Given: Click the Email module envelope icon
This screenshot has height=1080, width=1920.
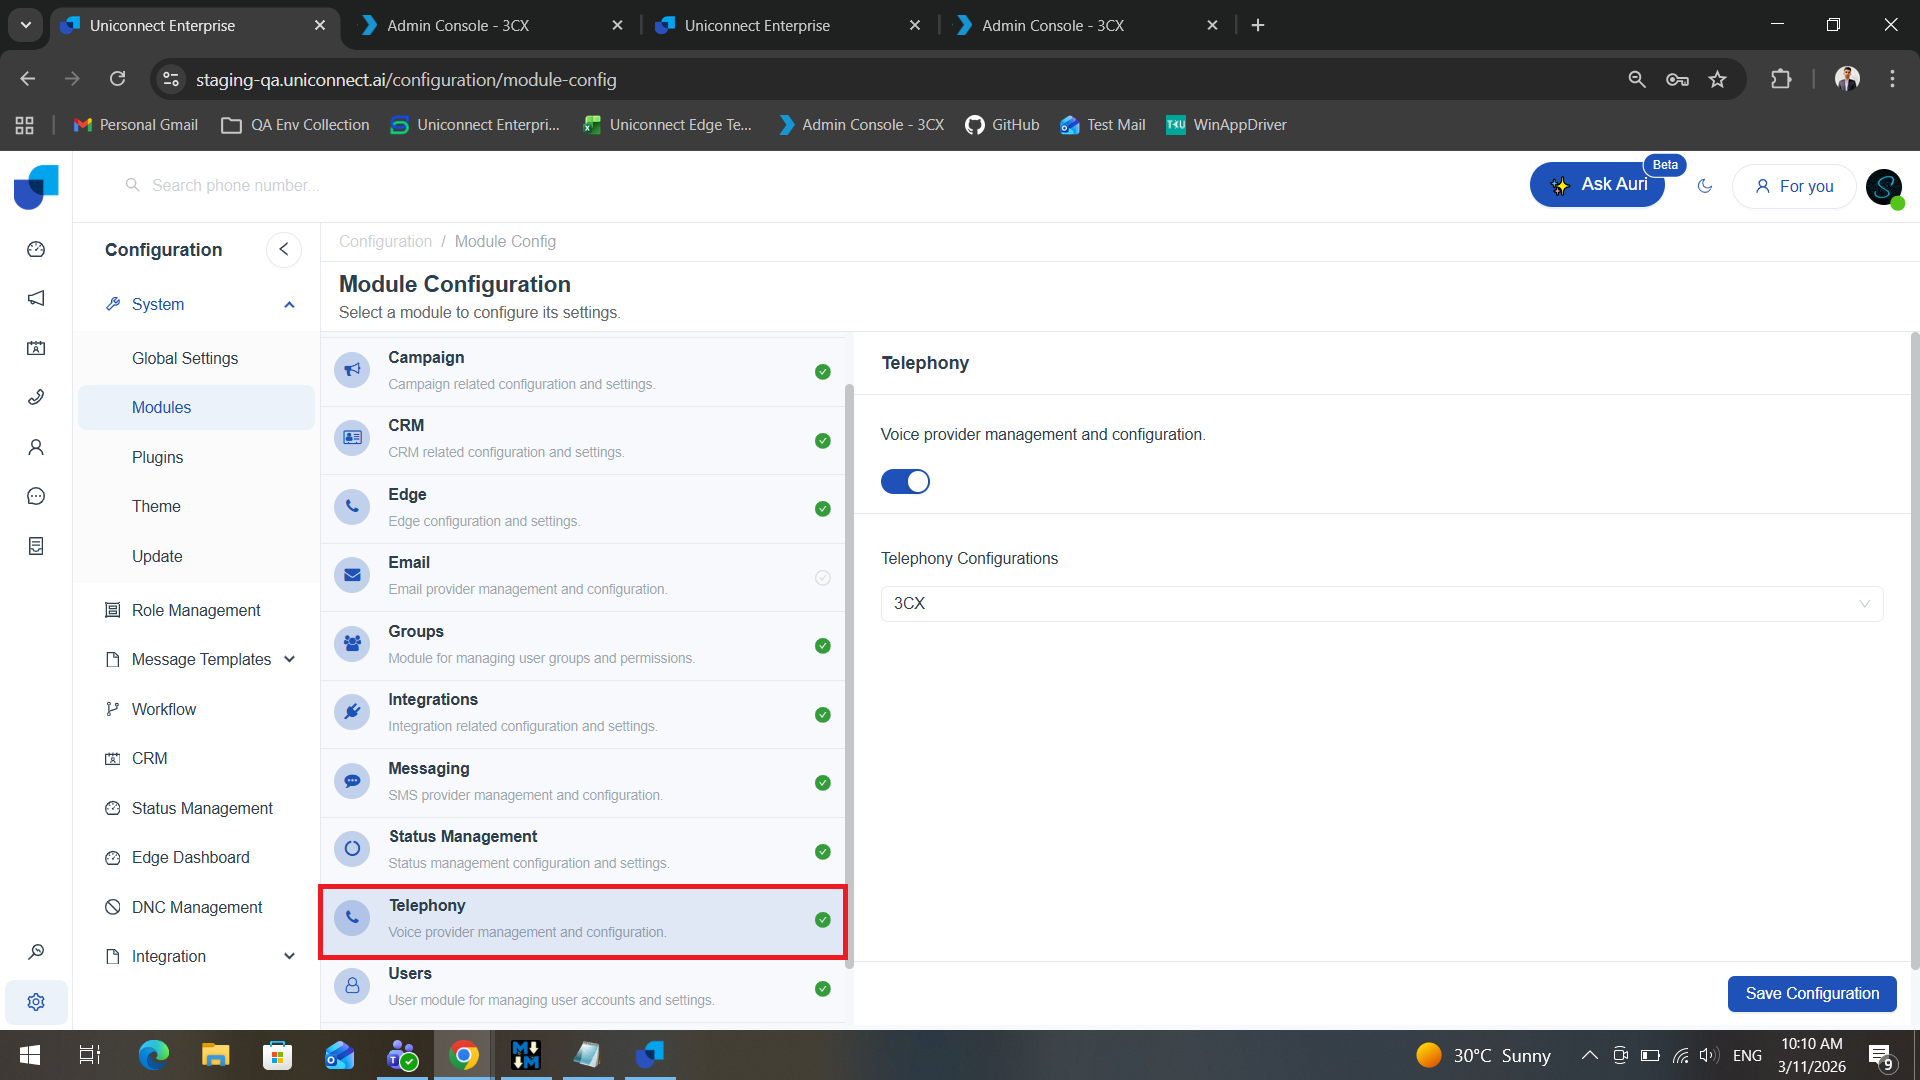Looking at the screenshot, I should click(x=352, y=575).
